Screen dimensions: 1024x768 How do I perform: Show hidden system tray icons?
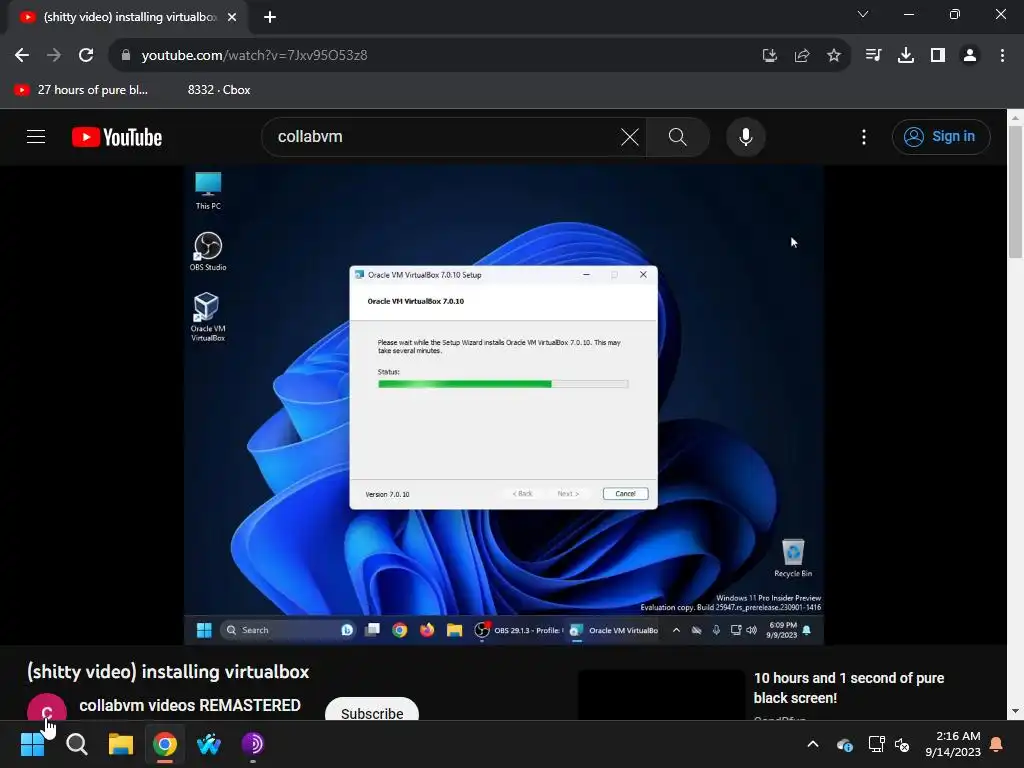point(813,744)
